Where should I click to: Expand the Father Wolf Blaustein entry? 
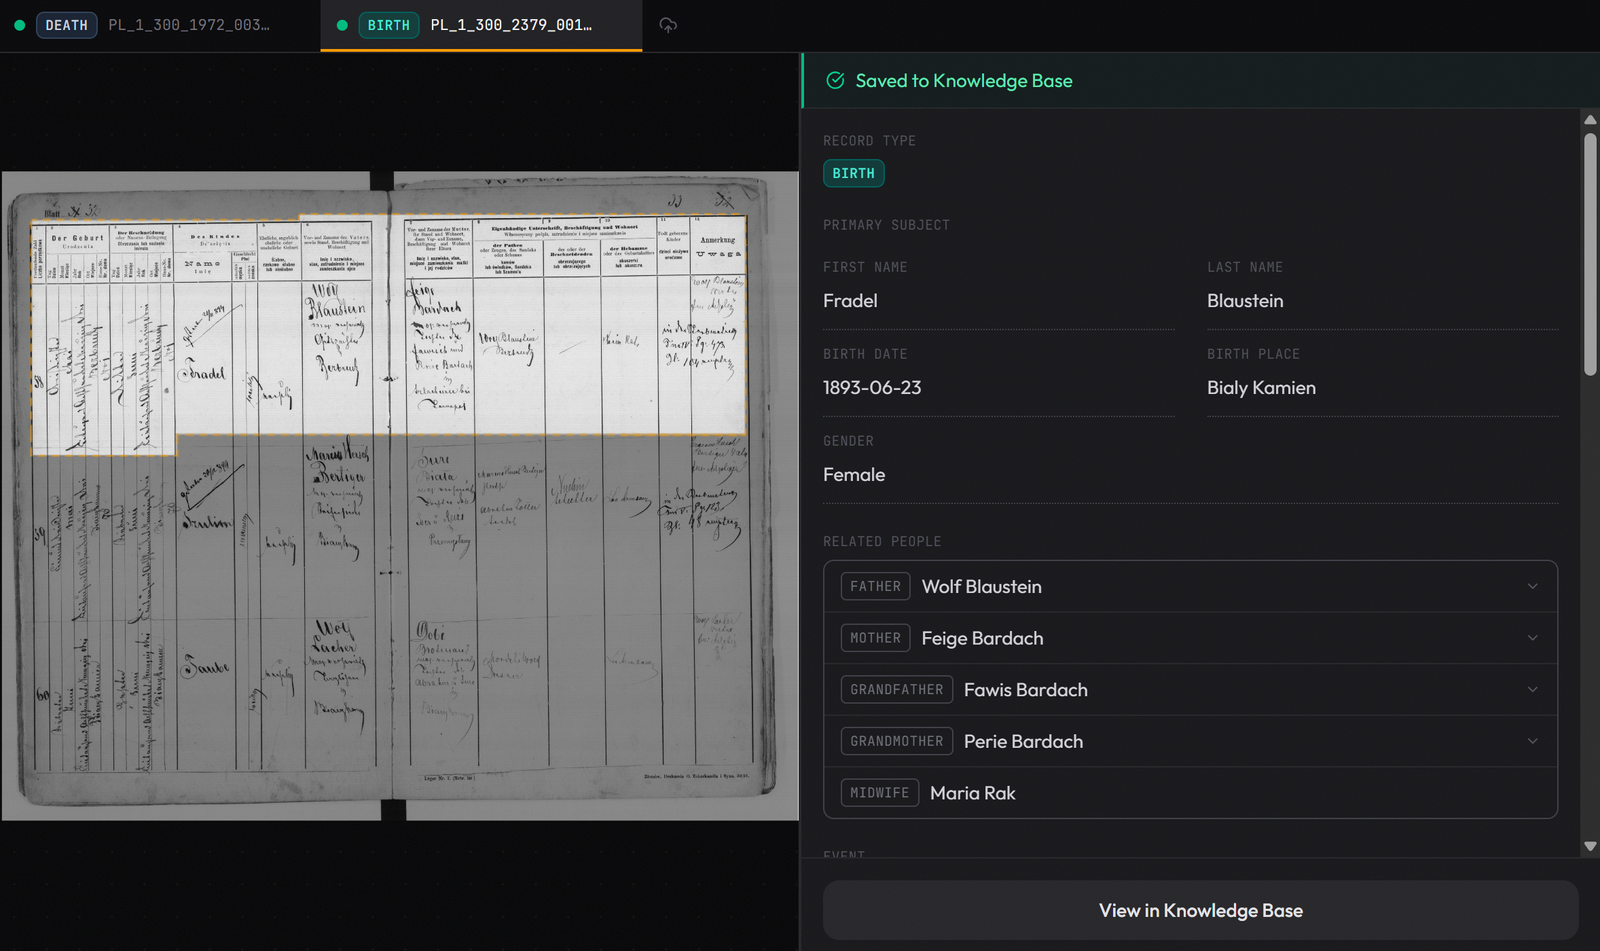tap(1532, 586)
